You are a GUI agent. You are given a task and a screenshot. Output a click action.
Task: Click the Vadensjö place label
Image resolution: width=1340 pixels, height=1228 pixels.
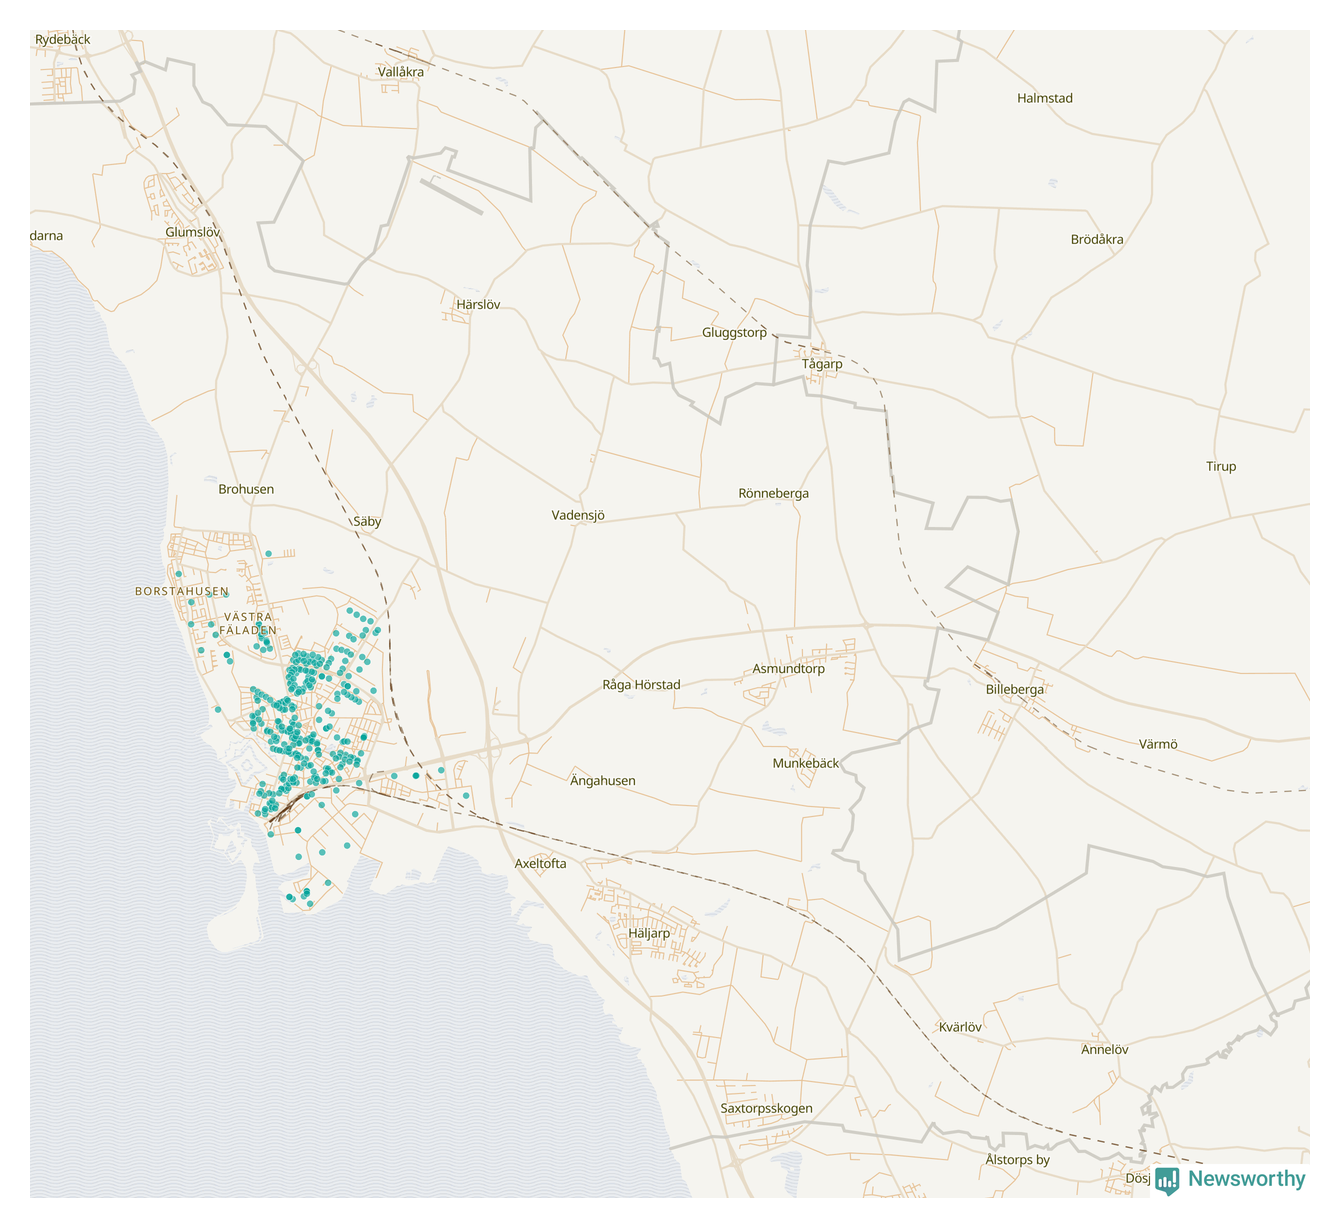(x=578, y=515)
